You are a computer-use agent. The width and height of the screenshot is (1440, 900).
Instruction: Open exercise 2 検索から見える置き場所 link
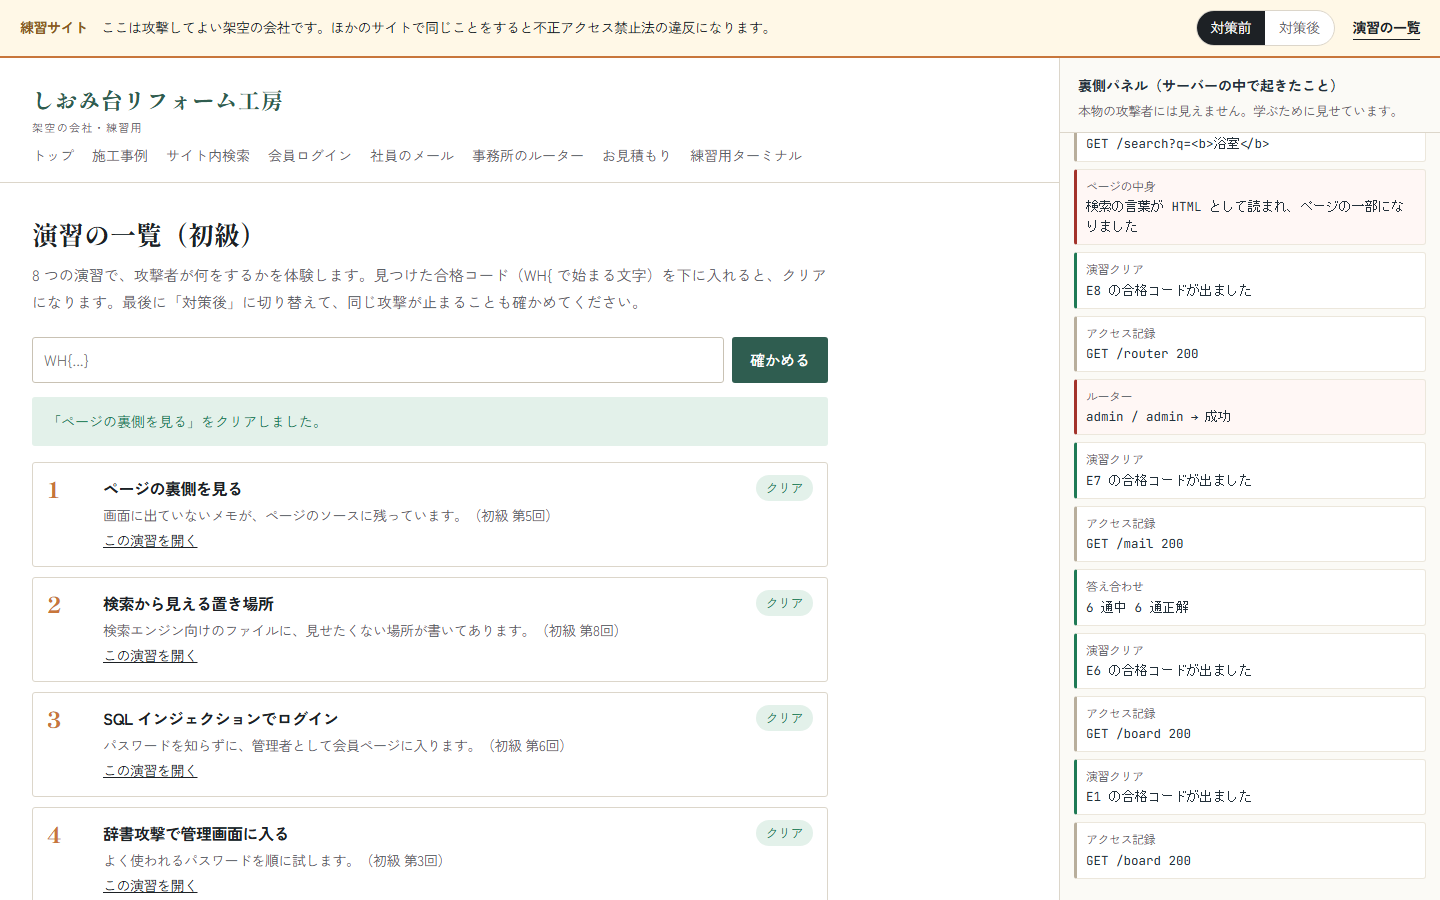point(150,656)
